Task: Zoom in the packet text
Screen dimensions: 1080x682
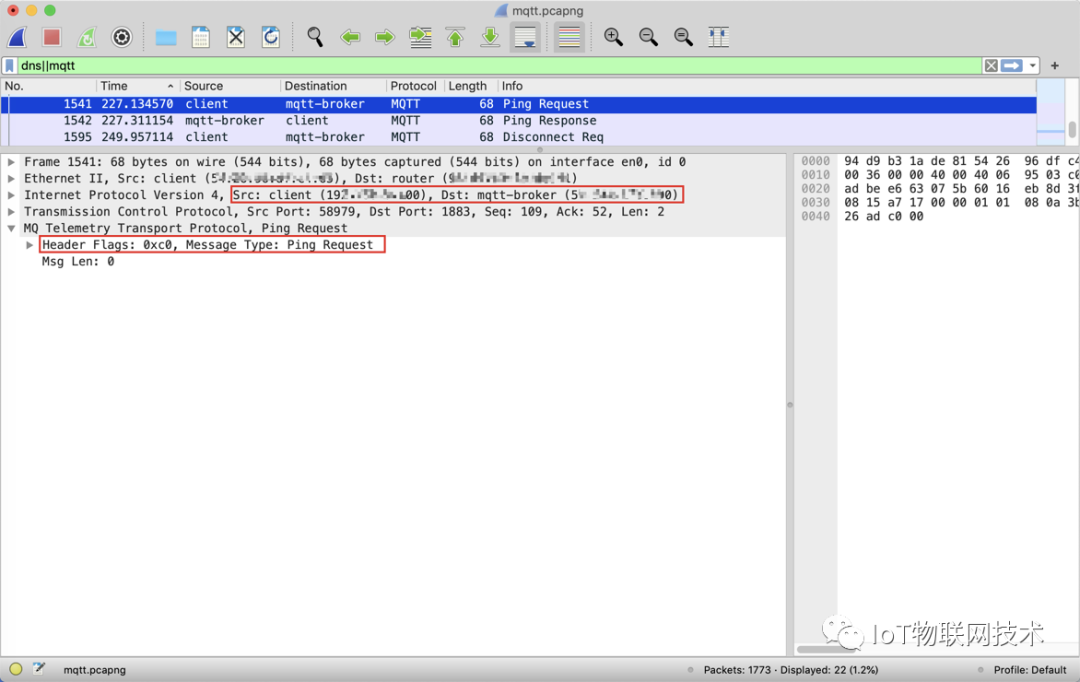Action: (x=613, y=38)
